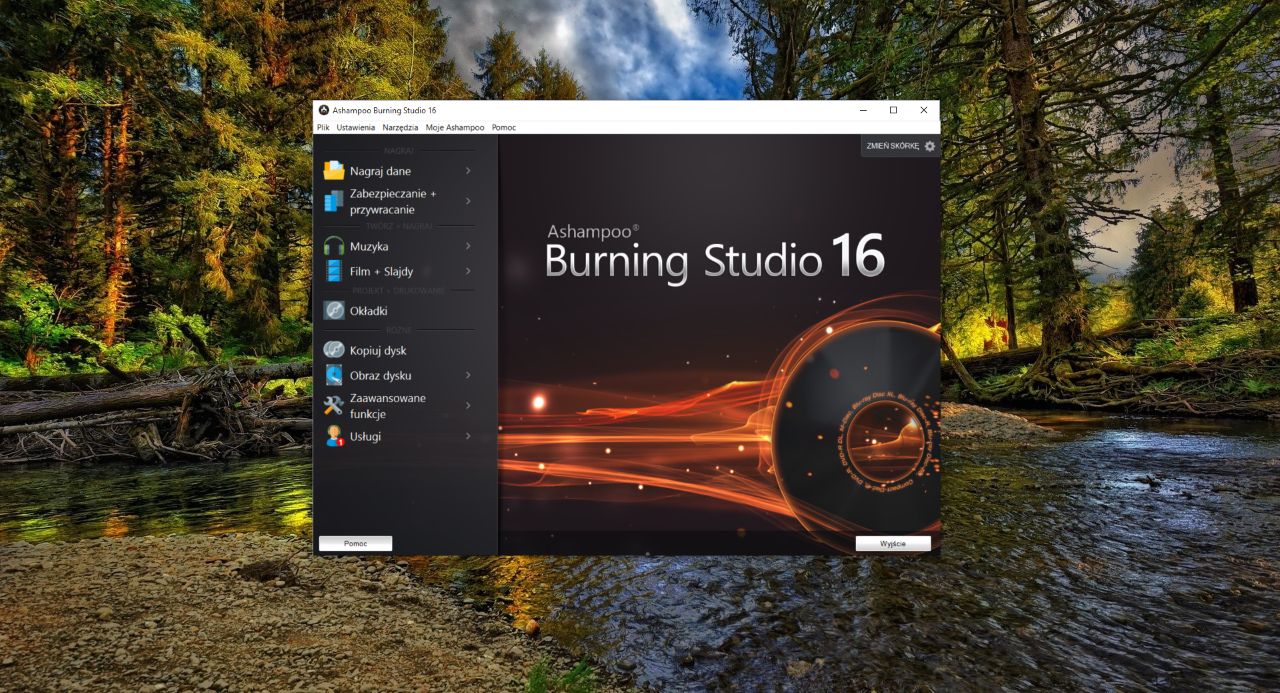Click the Ashampoo logo in title bar

323,110
